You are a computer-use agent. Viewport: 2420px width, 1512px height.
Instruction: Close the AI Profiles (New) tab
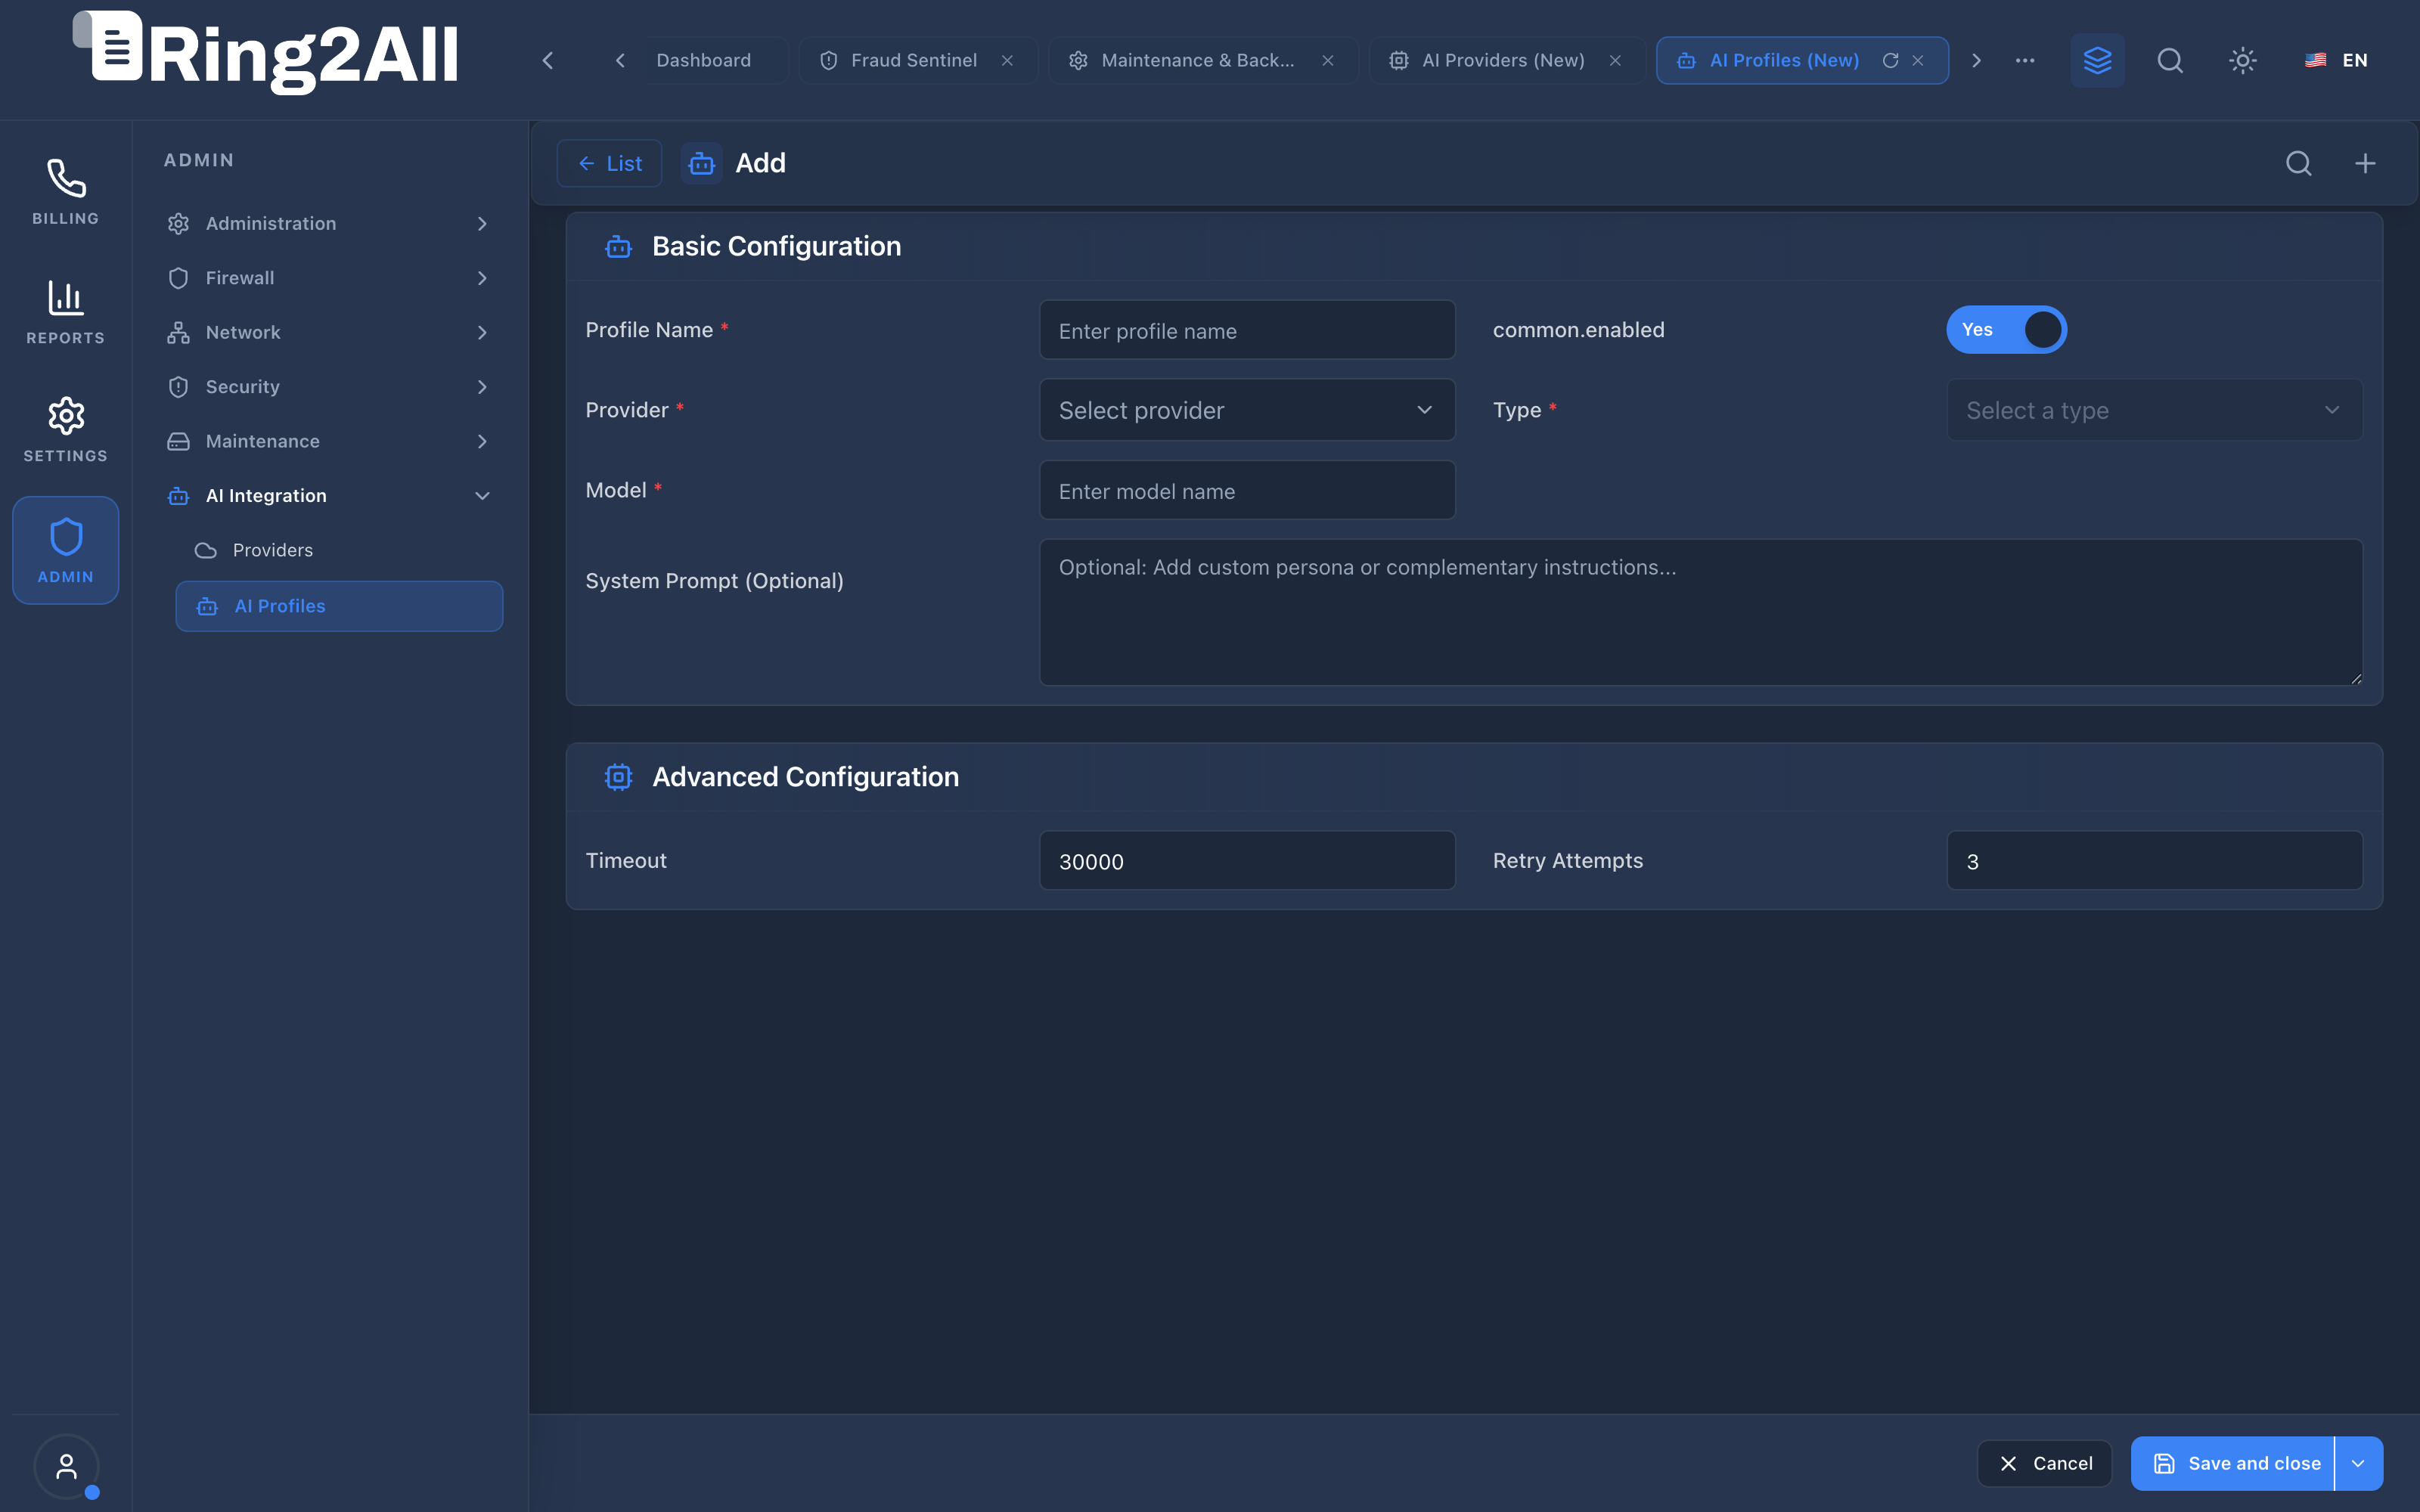coord(1917,60)
